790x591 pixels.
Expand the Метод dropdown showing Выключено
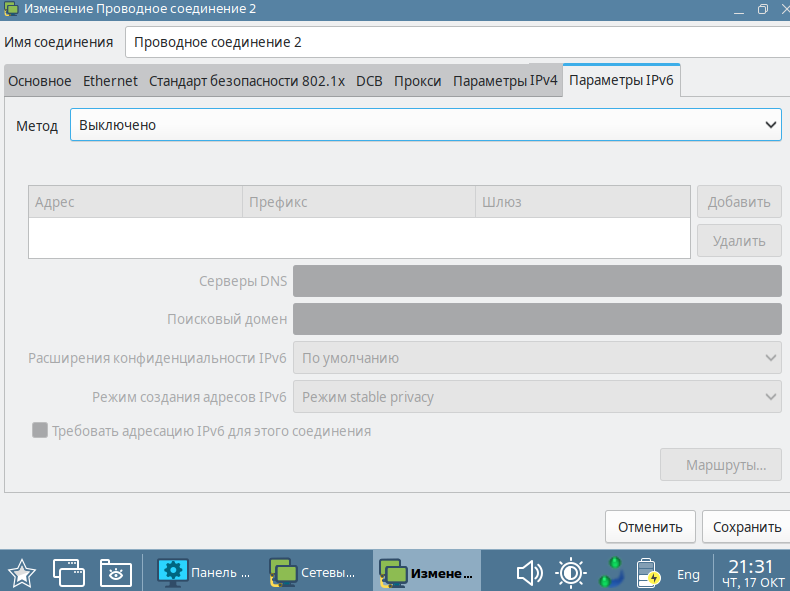(426, 124)
